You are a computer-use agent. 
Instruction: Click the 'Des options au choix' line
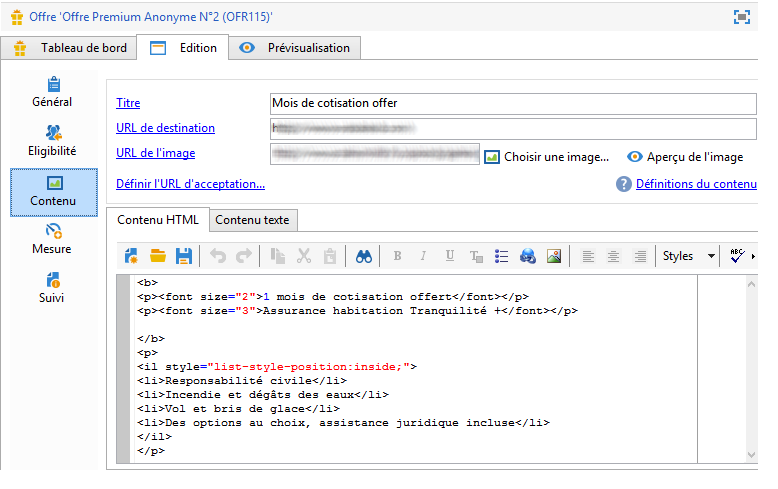click(x=343, y=423)
